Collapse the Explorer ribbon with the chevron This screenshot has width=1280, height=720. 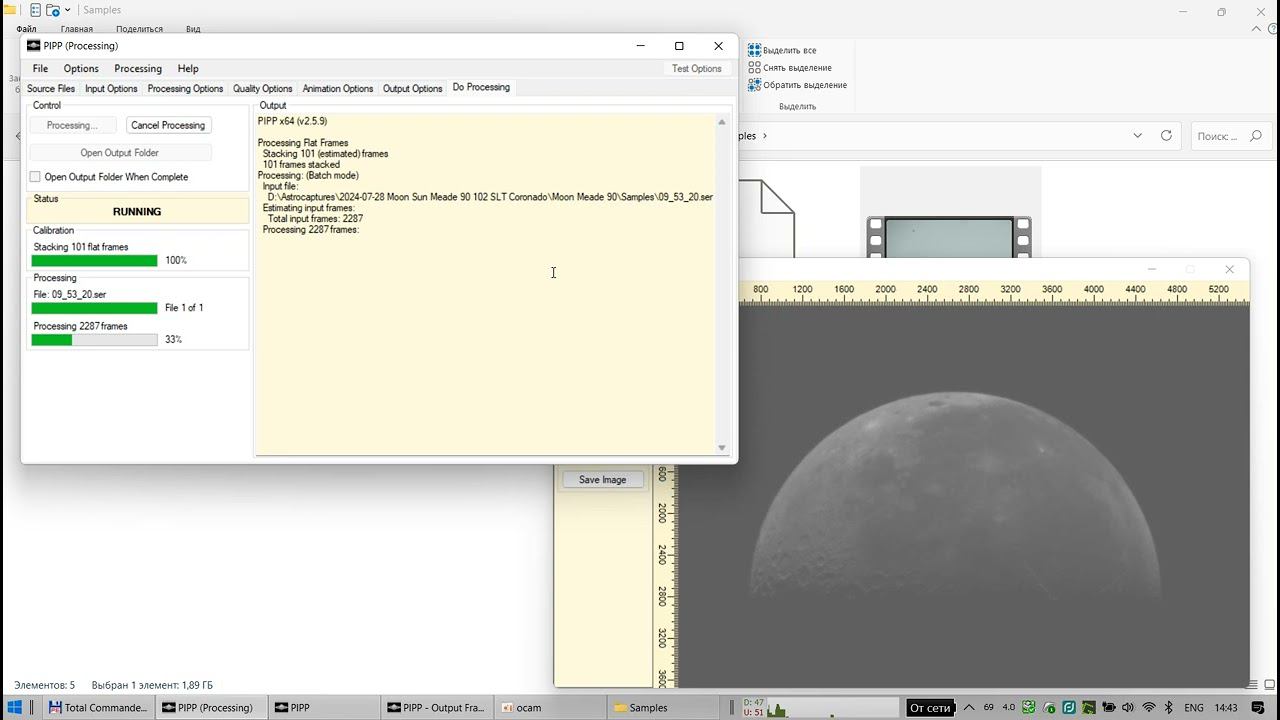1254,30
